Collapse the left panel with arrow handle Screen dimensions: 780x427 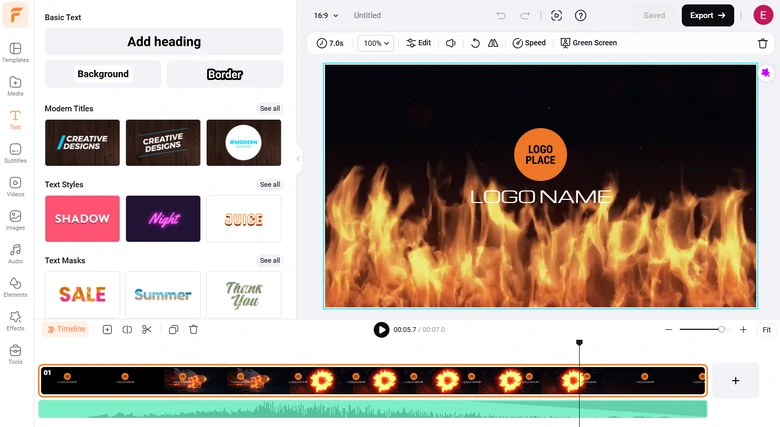tap(298, 159)
